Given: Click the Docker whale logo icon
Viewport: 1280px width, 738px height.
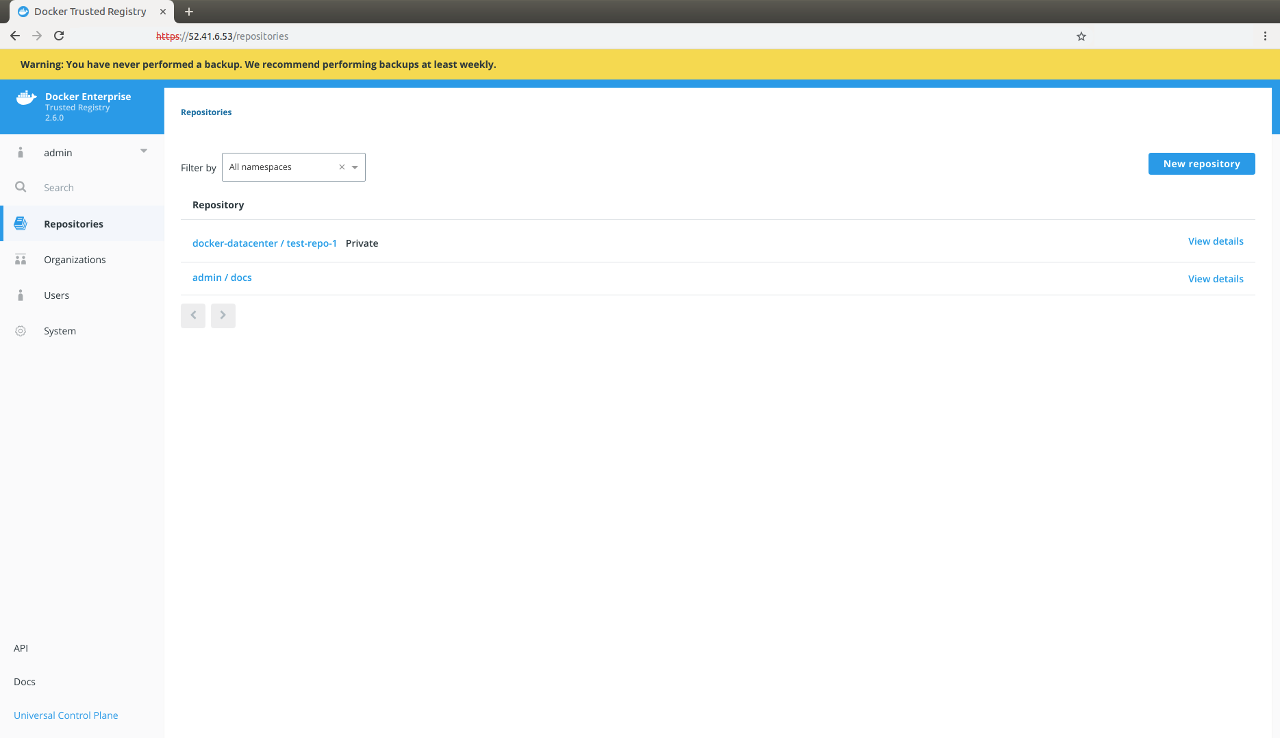Looking at the screenshot, I should (26, 98).
